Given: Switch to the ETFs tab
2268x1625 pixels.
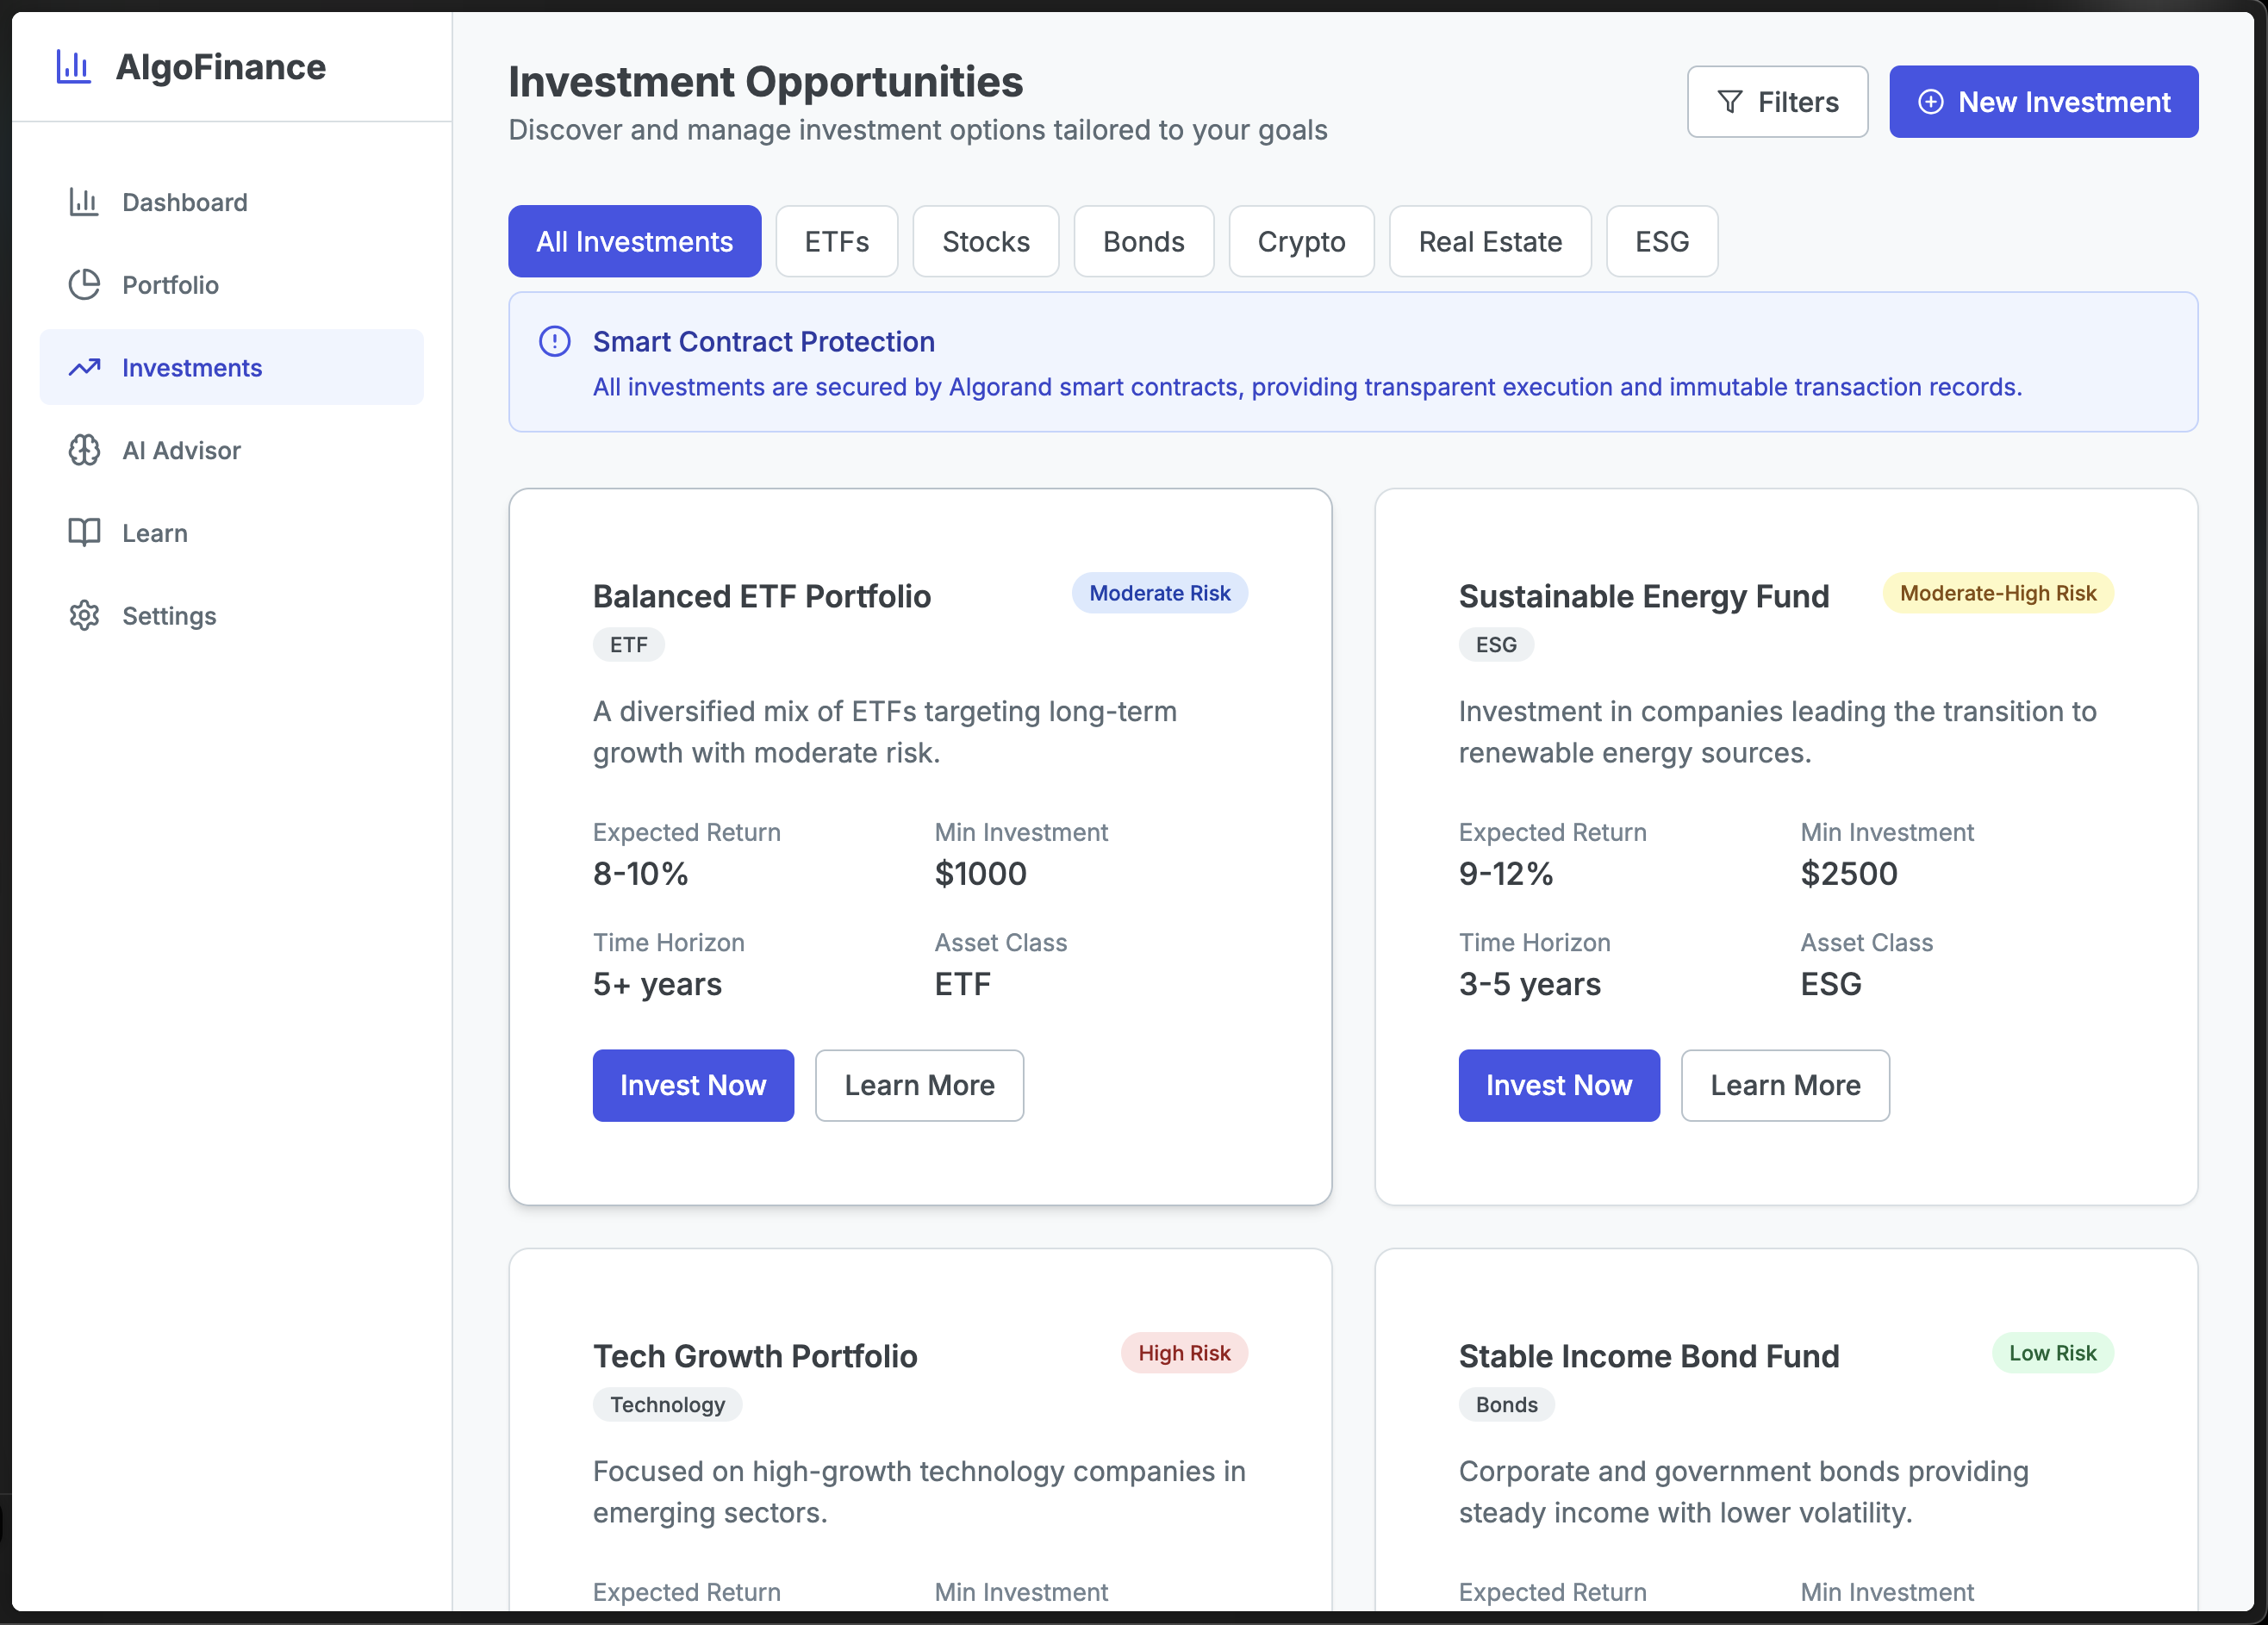Looking at the screenshot, I should [836, 242].
